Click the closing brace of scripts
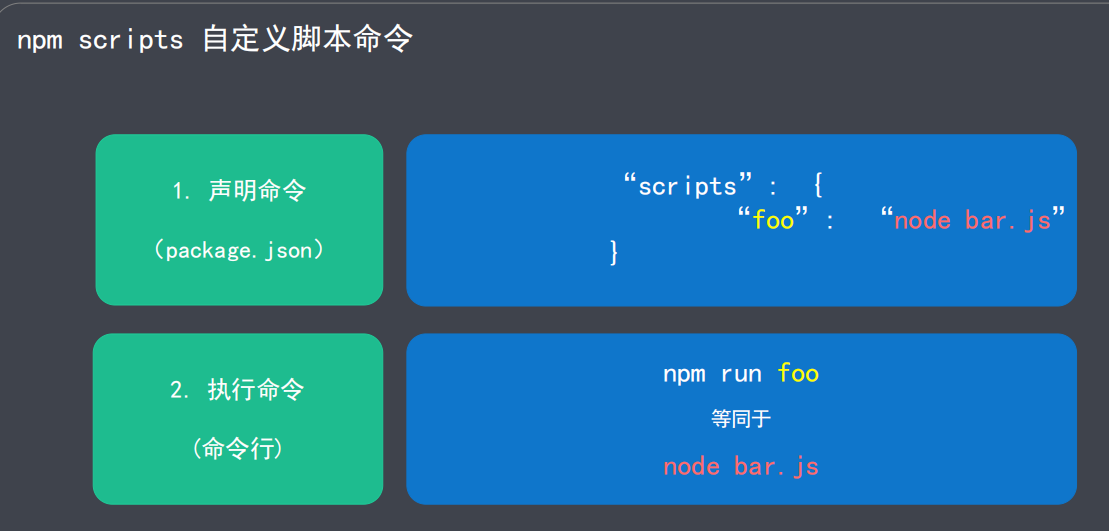 click(x=614, y=252)
